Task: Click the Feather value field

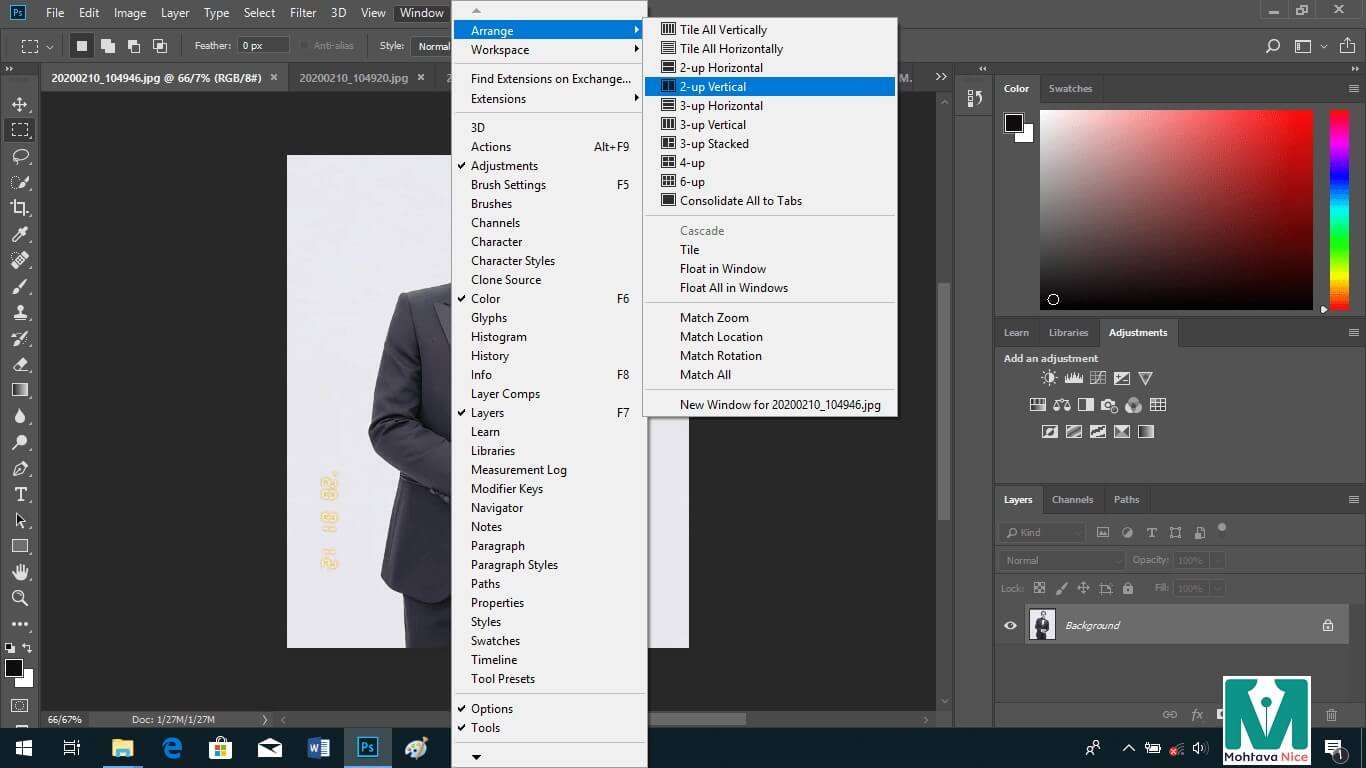Action: (264, 46)
